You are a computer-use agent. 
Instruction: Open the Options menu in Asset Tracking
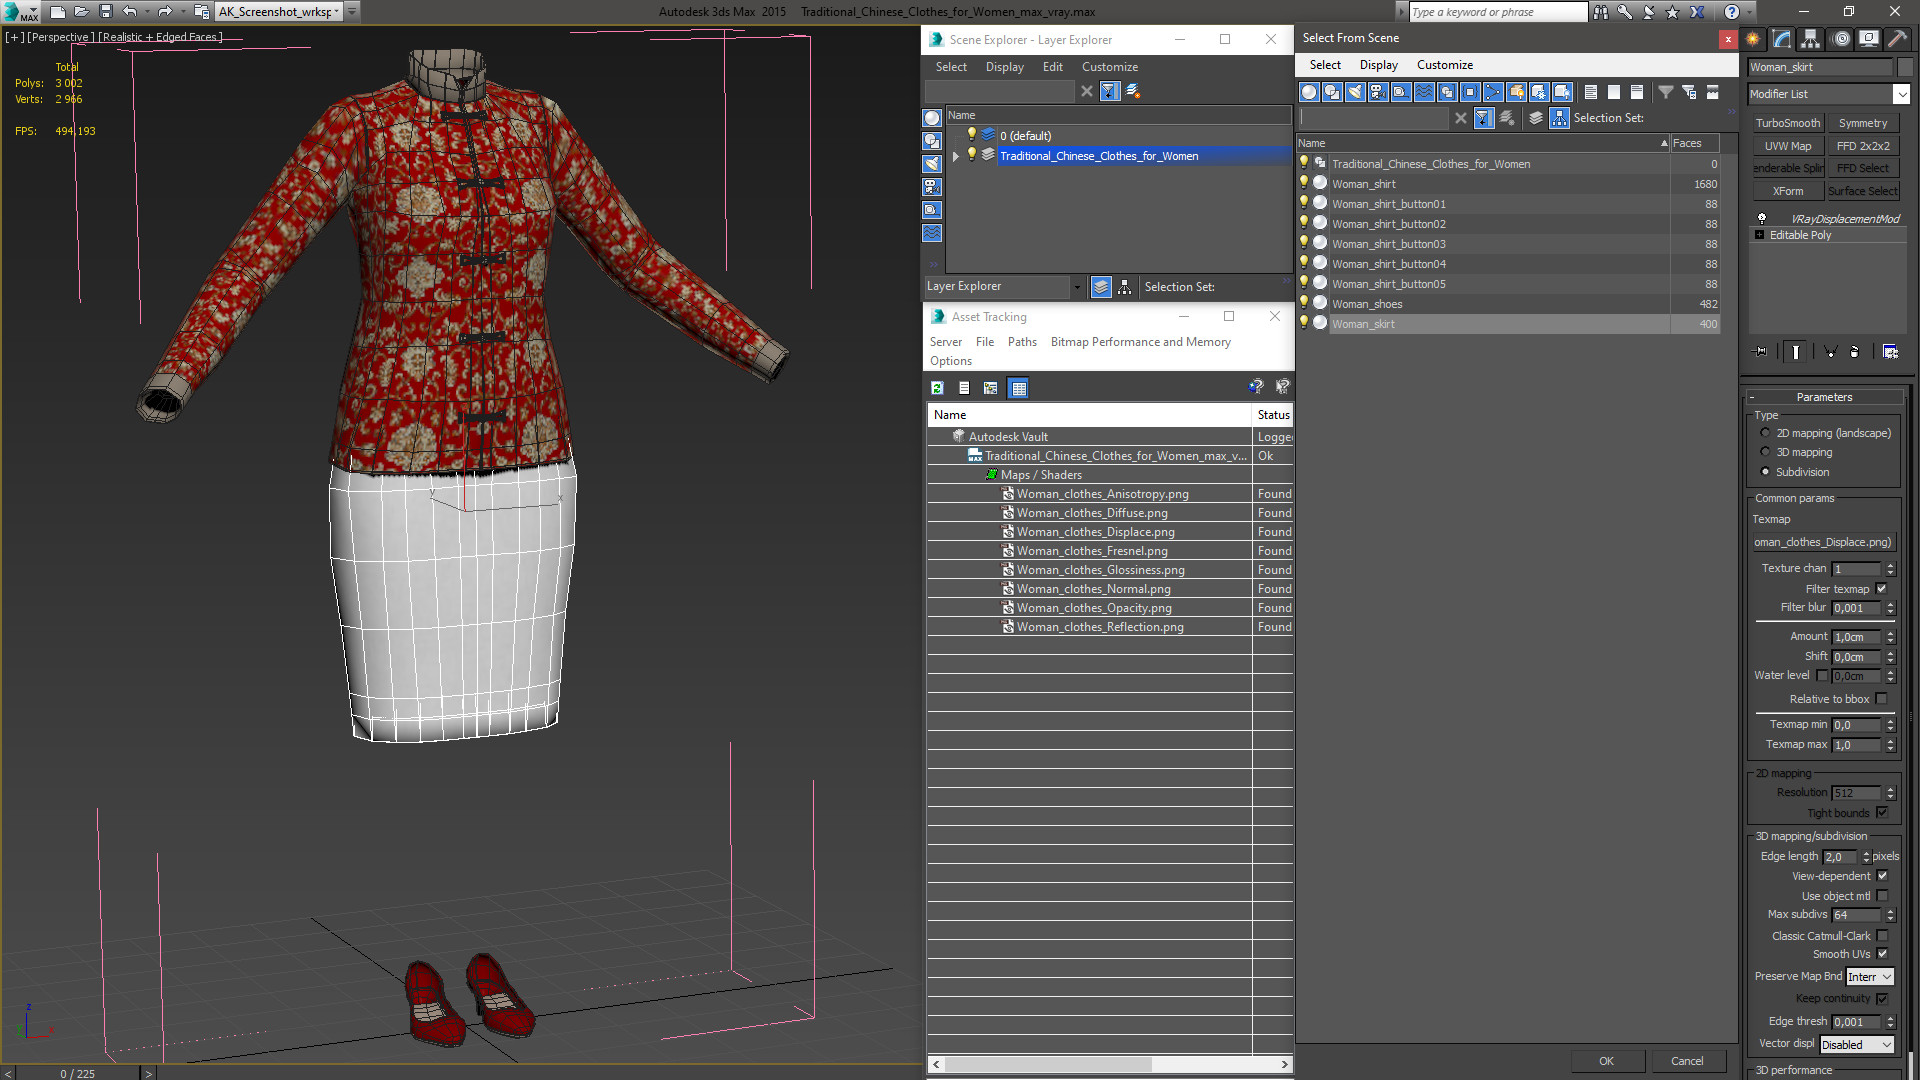[950, 361]
